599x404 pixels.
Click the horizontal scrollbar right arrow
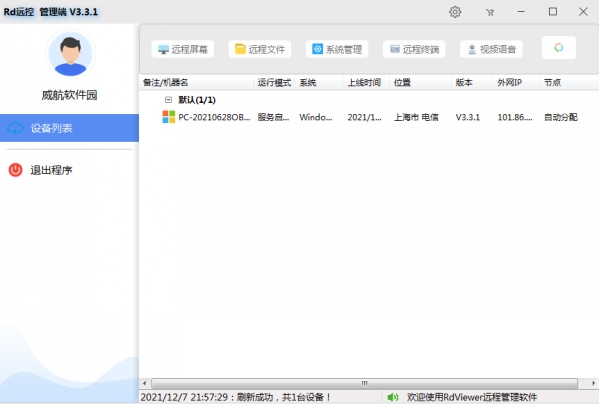(x=593, y=383)
